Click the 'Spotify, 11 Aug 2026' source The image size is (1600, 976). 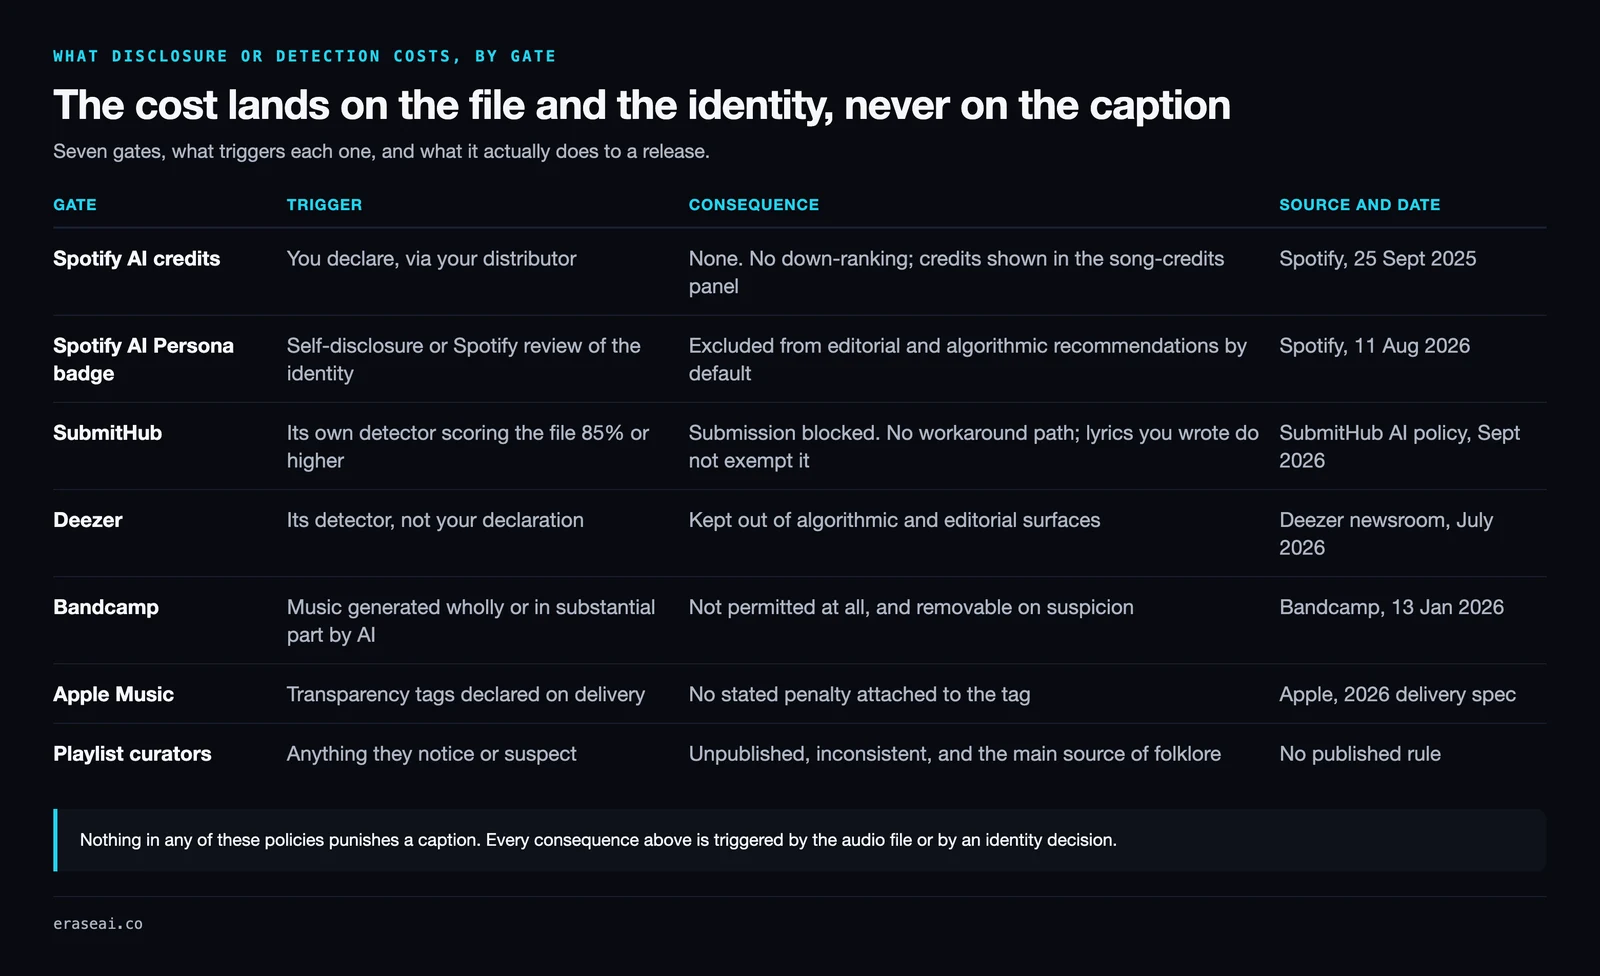click(1375, 346)
